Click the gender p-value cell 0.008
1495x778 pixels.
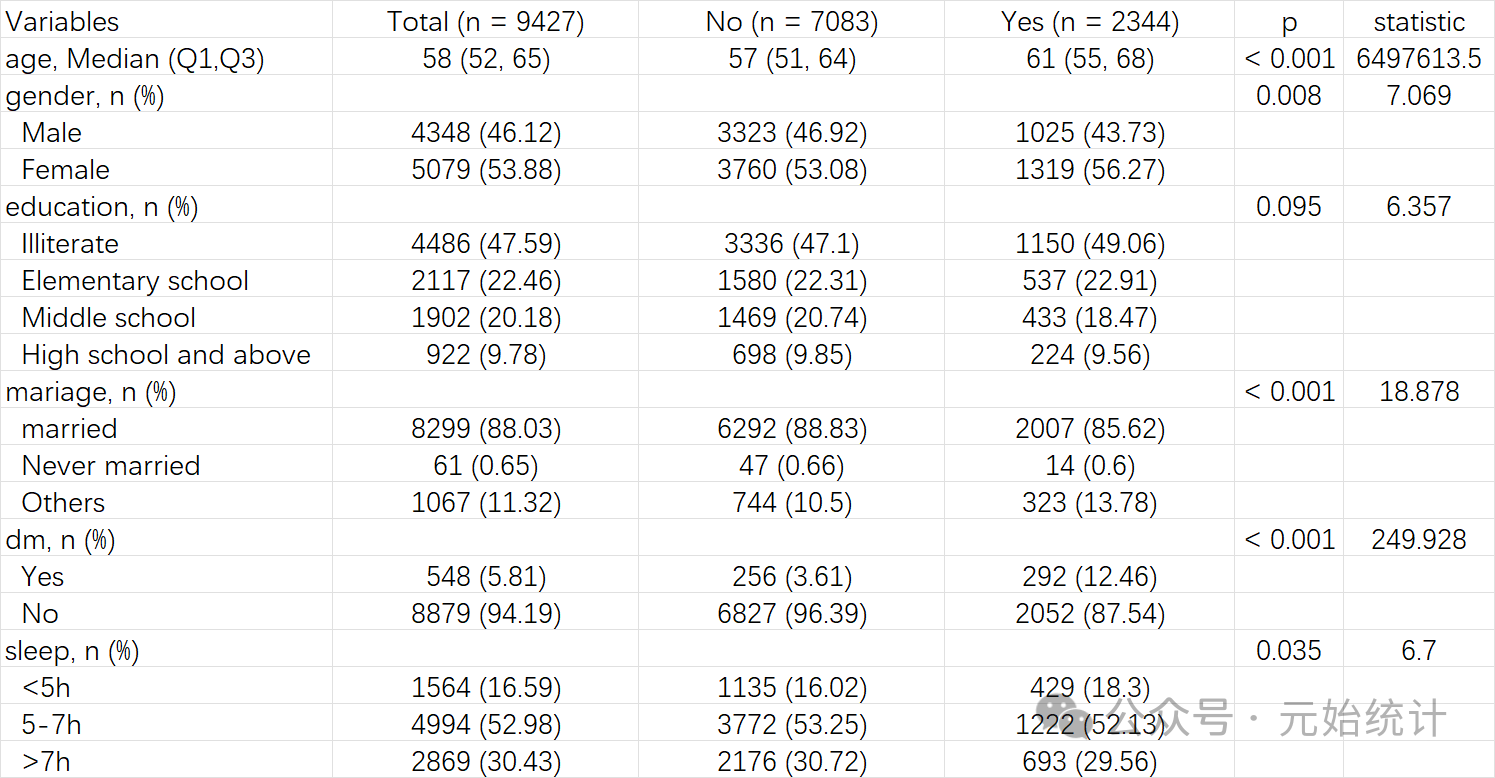1288,96
